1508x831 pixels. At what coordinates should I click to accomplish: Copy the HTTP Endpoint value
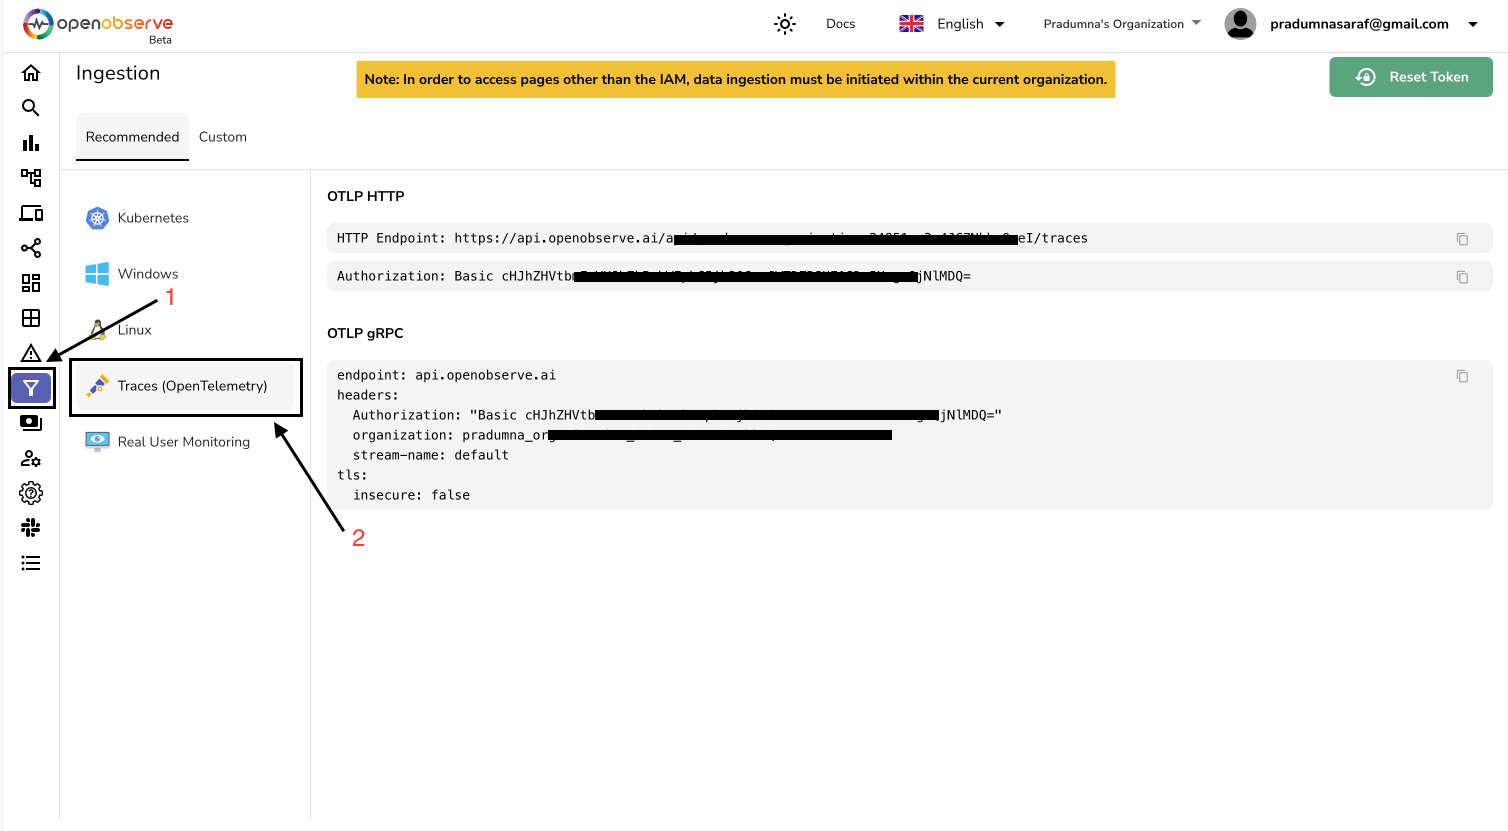(x=1462, y=239)
